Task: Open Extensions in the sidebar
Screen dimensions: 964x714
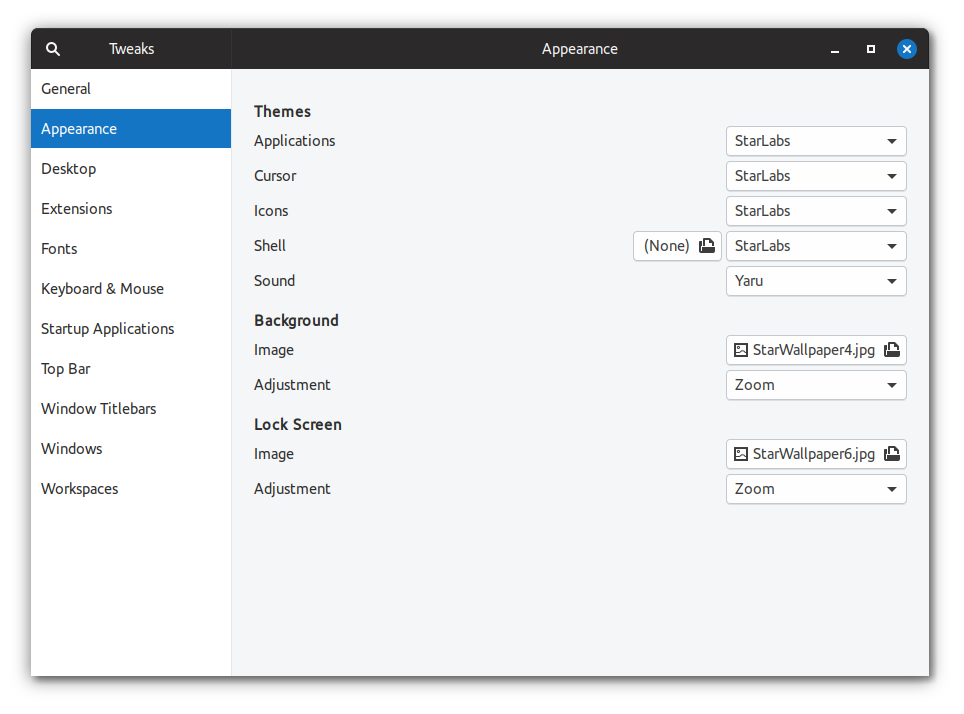Action: coord(131,209)
